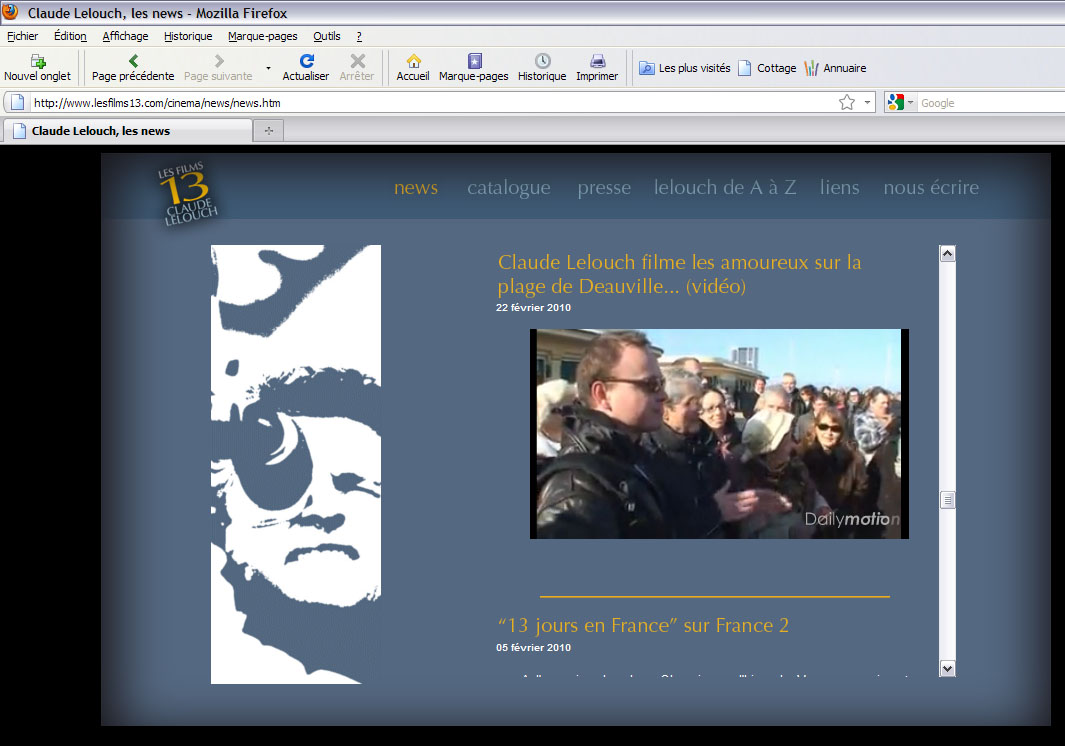Open the nous écrire link
The width and height of the screenshot is (1065, 746).
click(931, 188)
